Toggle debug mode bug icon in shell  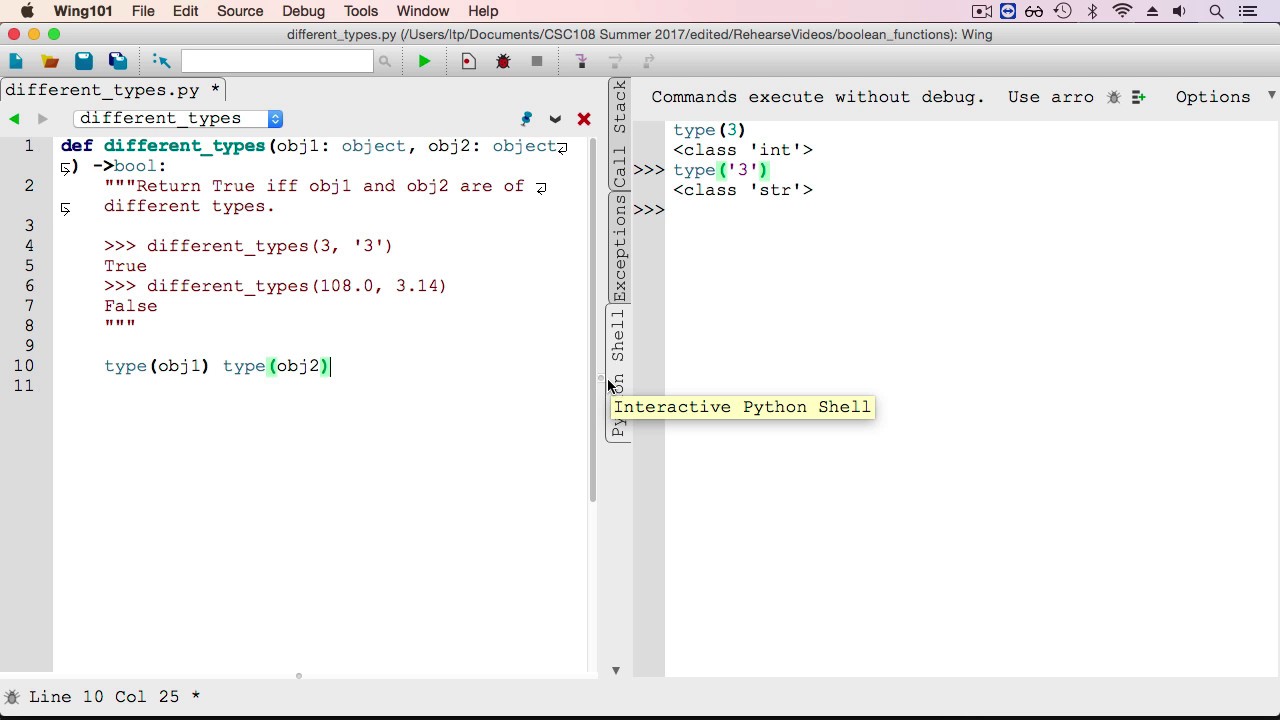1114,97
